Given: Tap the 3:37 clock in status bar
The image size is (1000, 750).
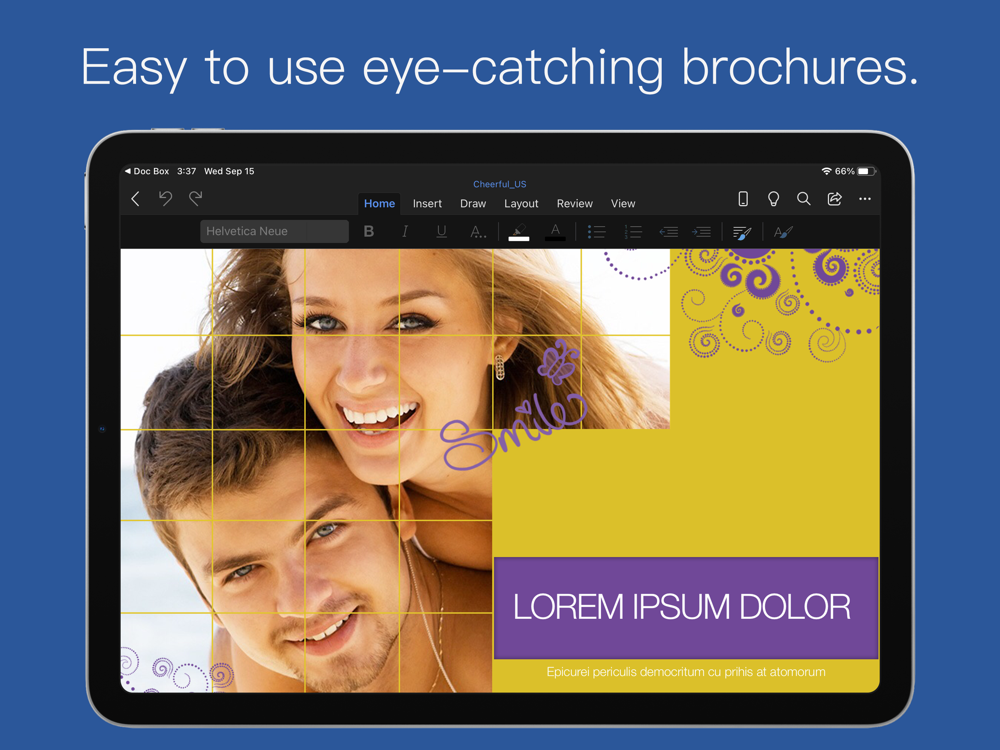Looking at the screenshot, I should (186, 171).
